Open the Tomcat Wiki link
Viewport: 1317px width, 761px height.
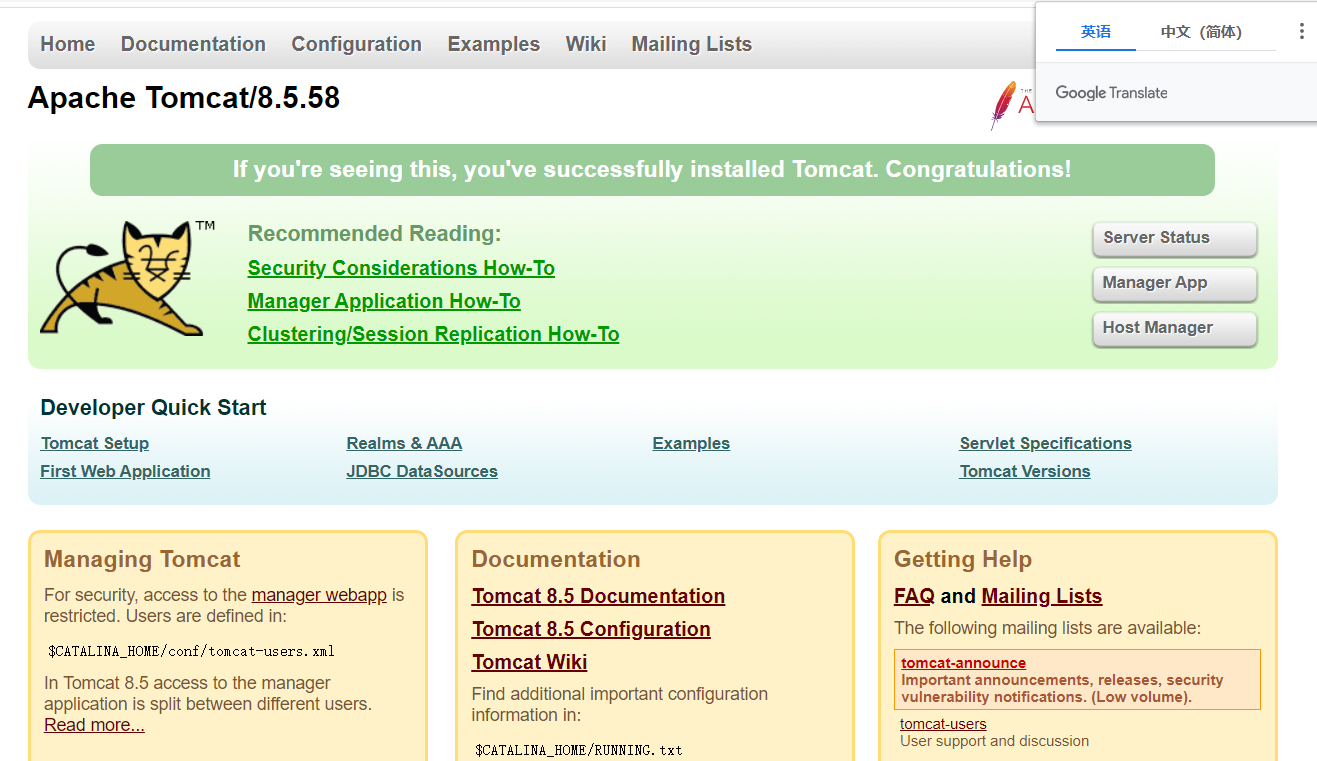point(529,662)
